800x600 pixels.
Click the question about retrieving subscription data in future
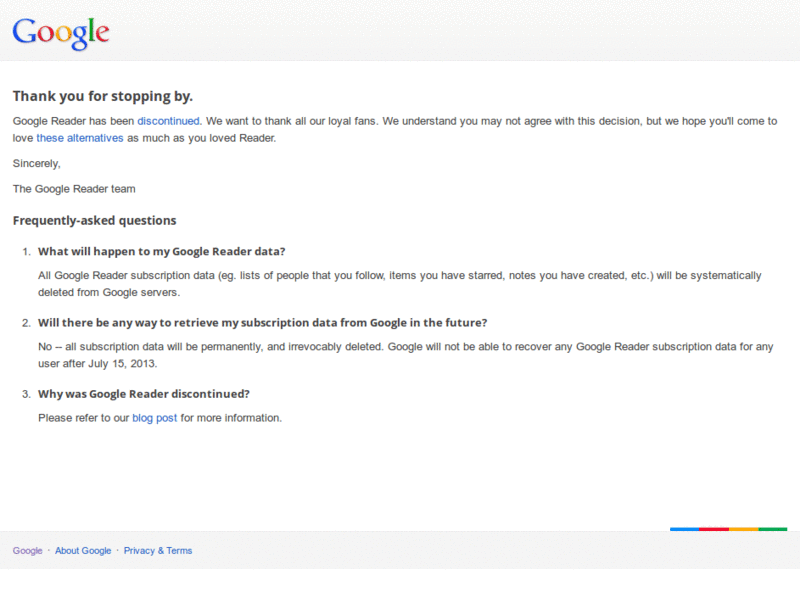click(x=263, y=323)
